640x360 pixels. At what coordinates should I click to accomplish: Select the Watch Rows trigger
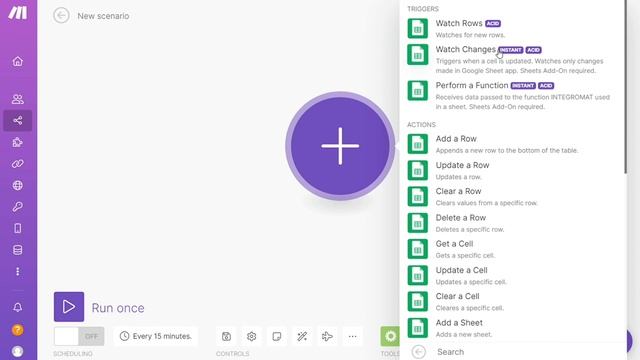point(513,29)
